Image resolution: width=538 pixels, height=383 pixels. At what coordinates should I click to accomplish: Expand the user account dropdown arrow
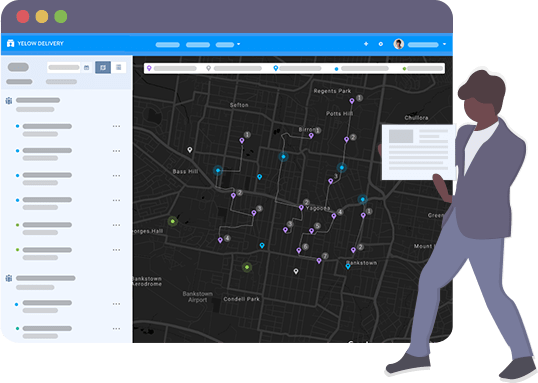tap(444, 44)
